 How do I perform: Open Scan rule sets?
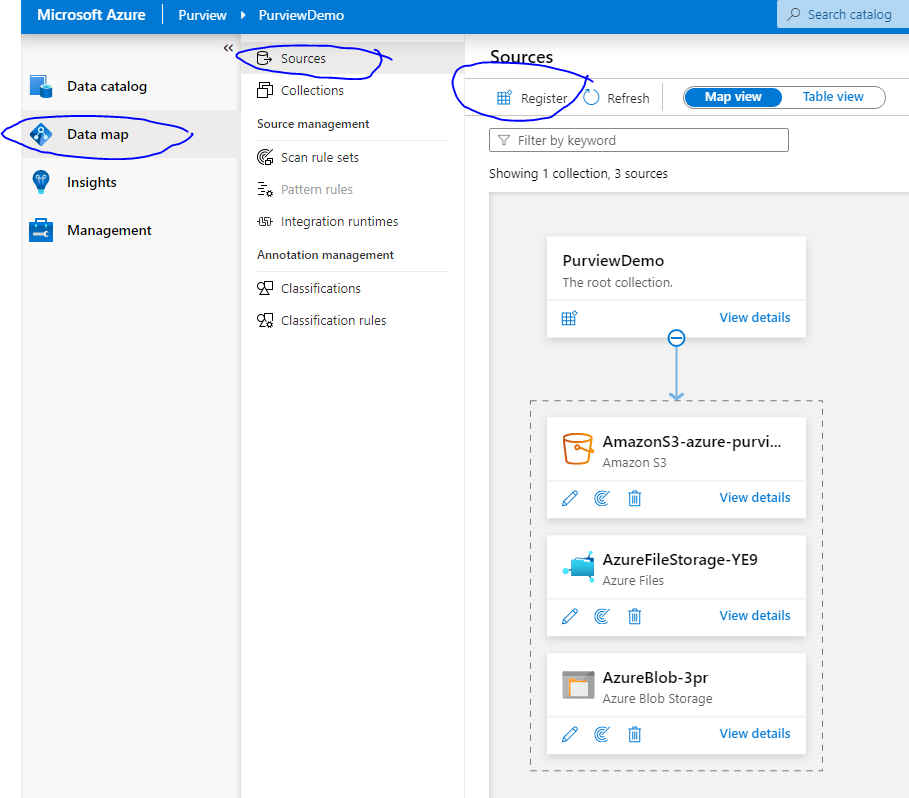352,157
